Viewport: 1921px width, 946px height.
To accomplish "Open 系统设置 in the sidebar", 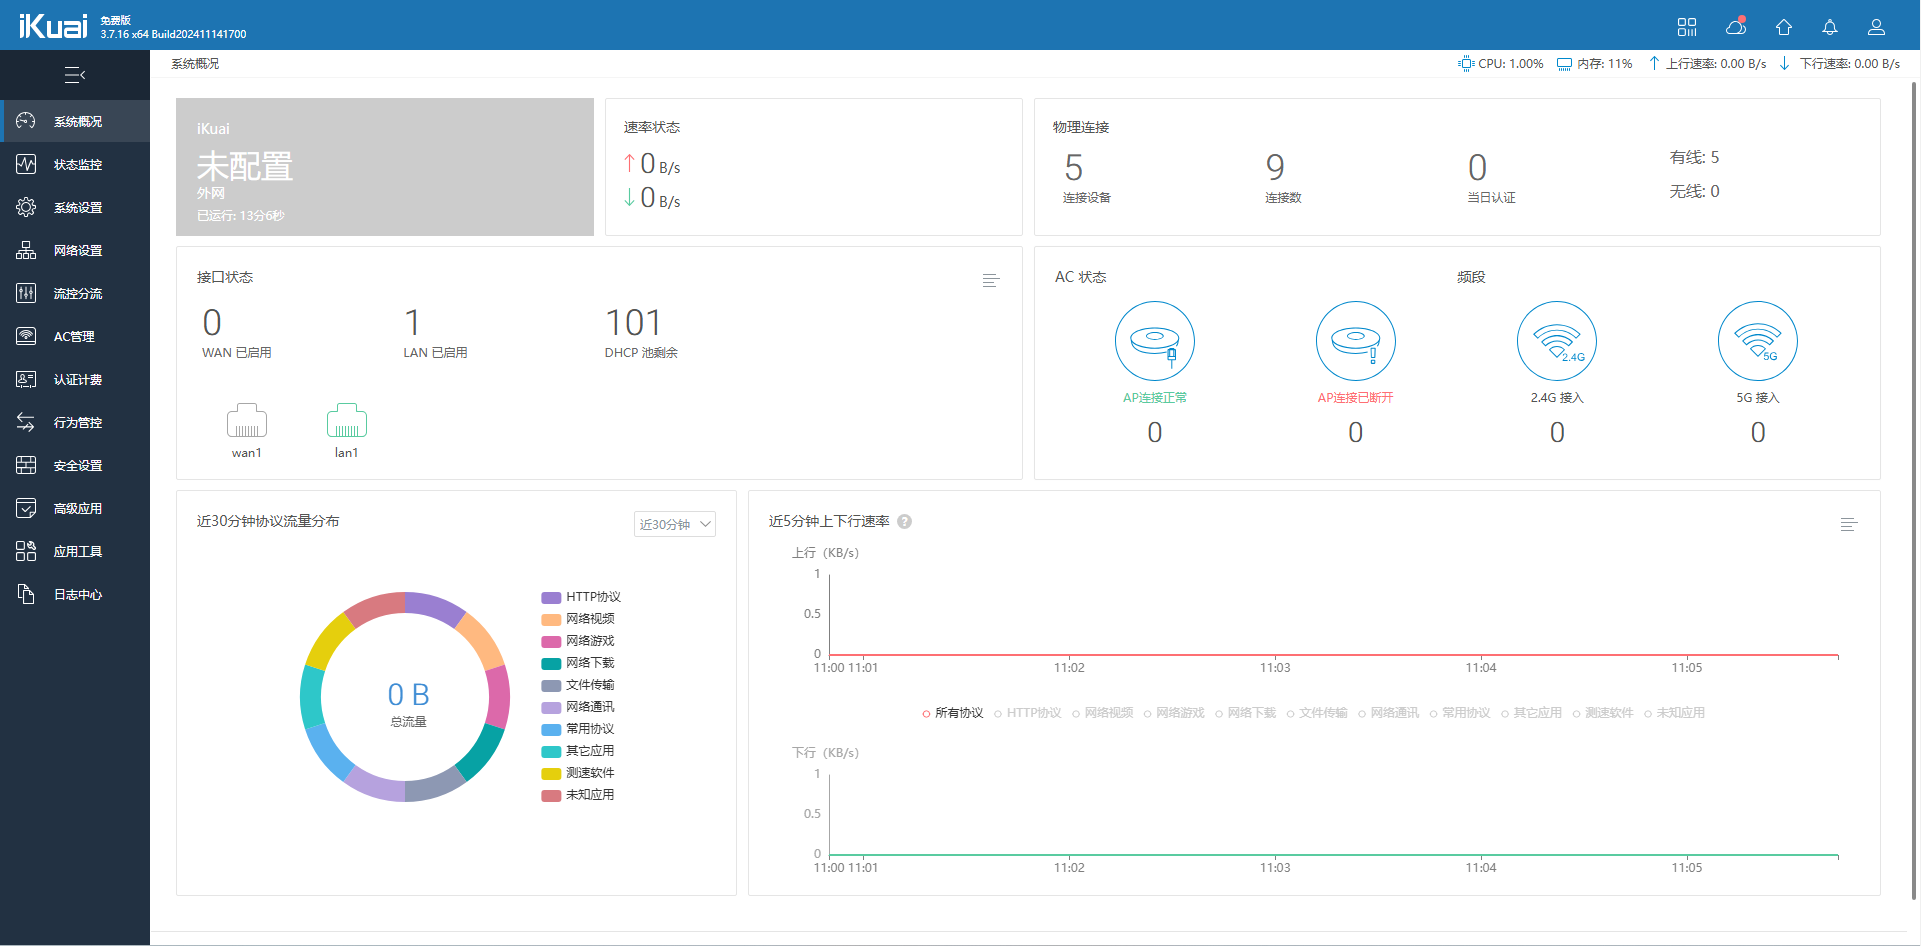I will point(75,207).
